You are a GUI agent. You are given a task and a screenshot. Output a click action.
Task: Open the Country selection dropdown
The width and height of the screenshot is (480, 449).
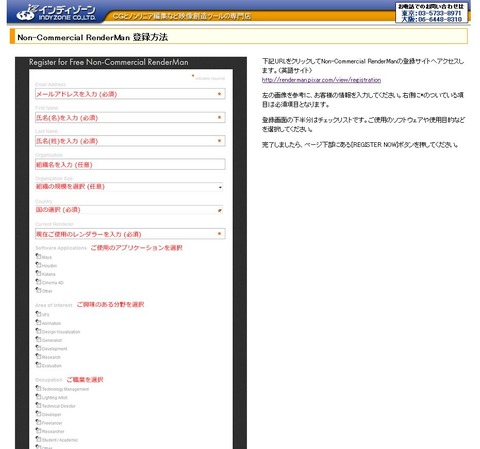(x=129, y=210)
